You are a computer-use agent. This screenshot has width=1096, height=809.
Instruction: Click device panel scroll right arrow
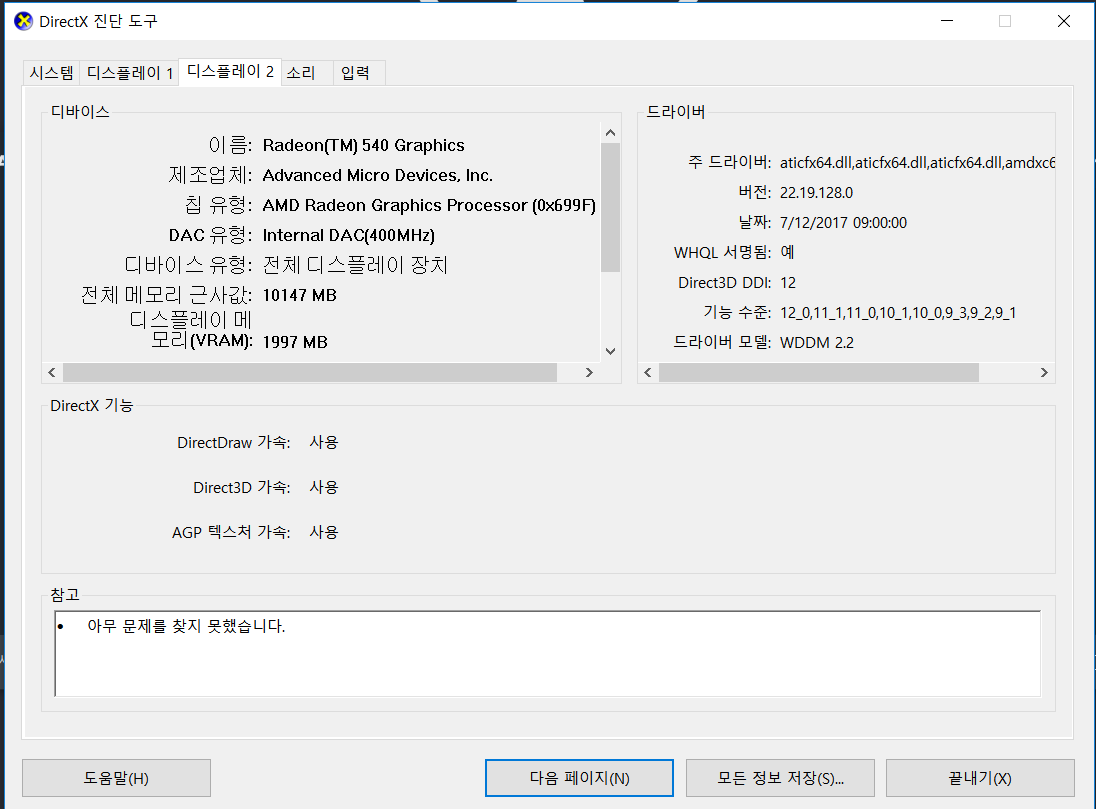click(589, 373)
